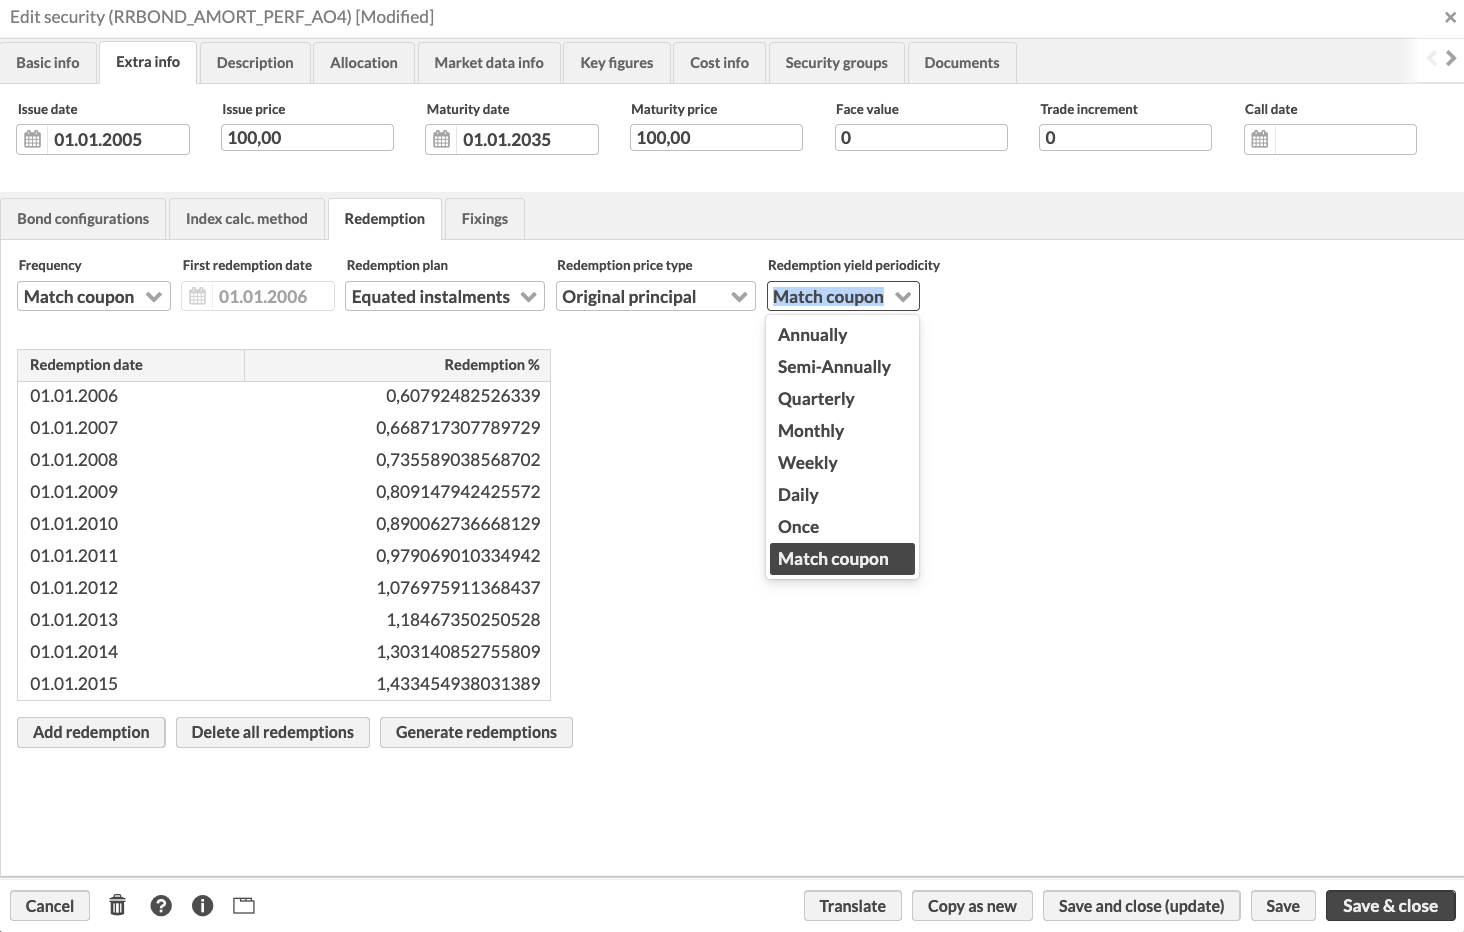Image resolution: width=1464 pixels, height=932 pixels.
Task: Sort by Redemption % column header
Action: tap(397, 365)
